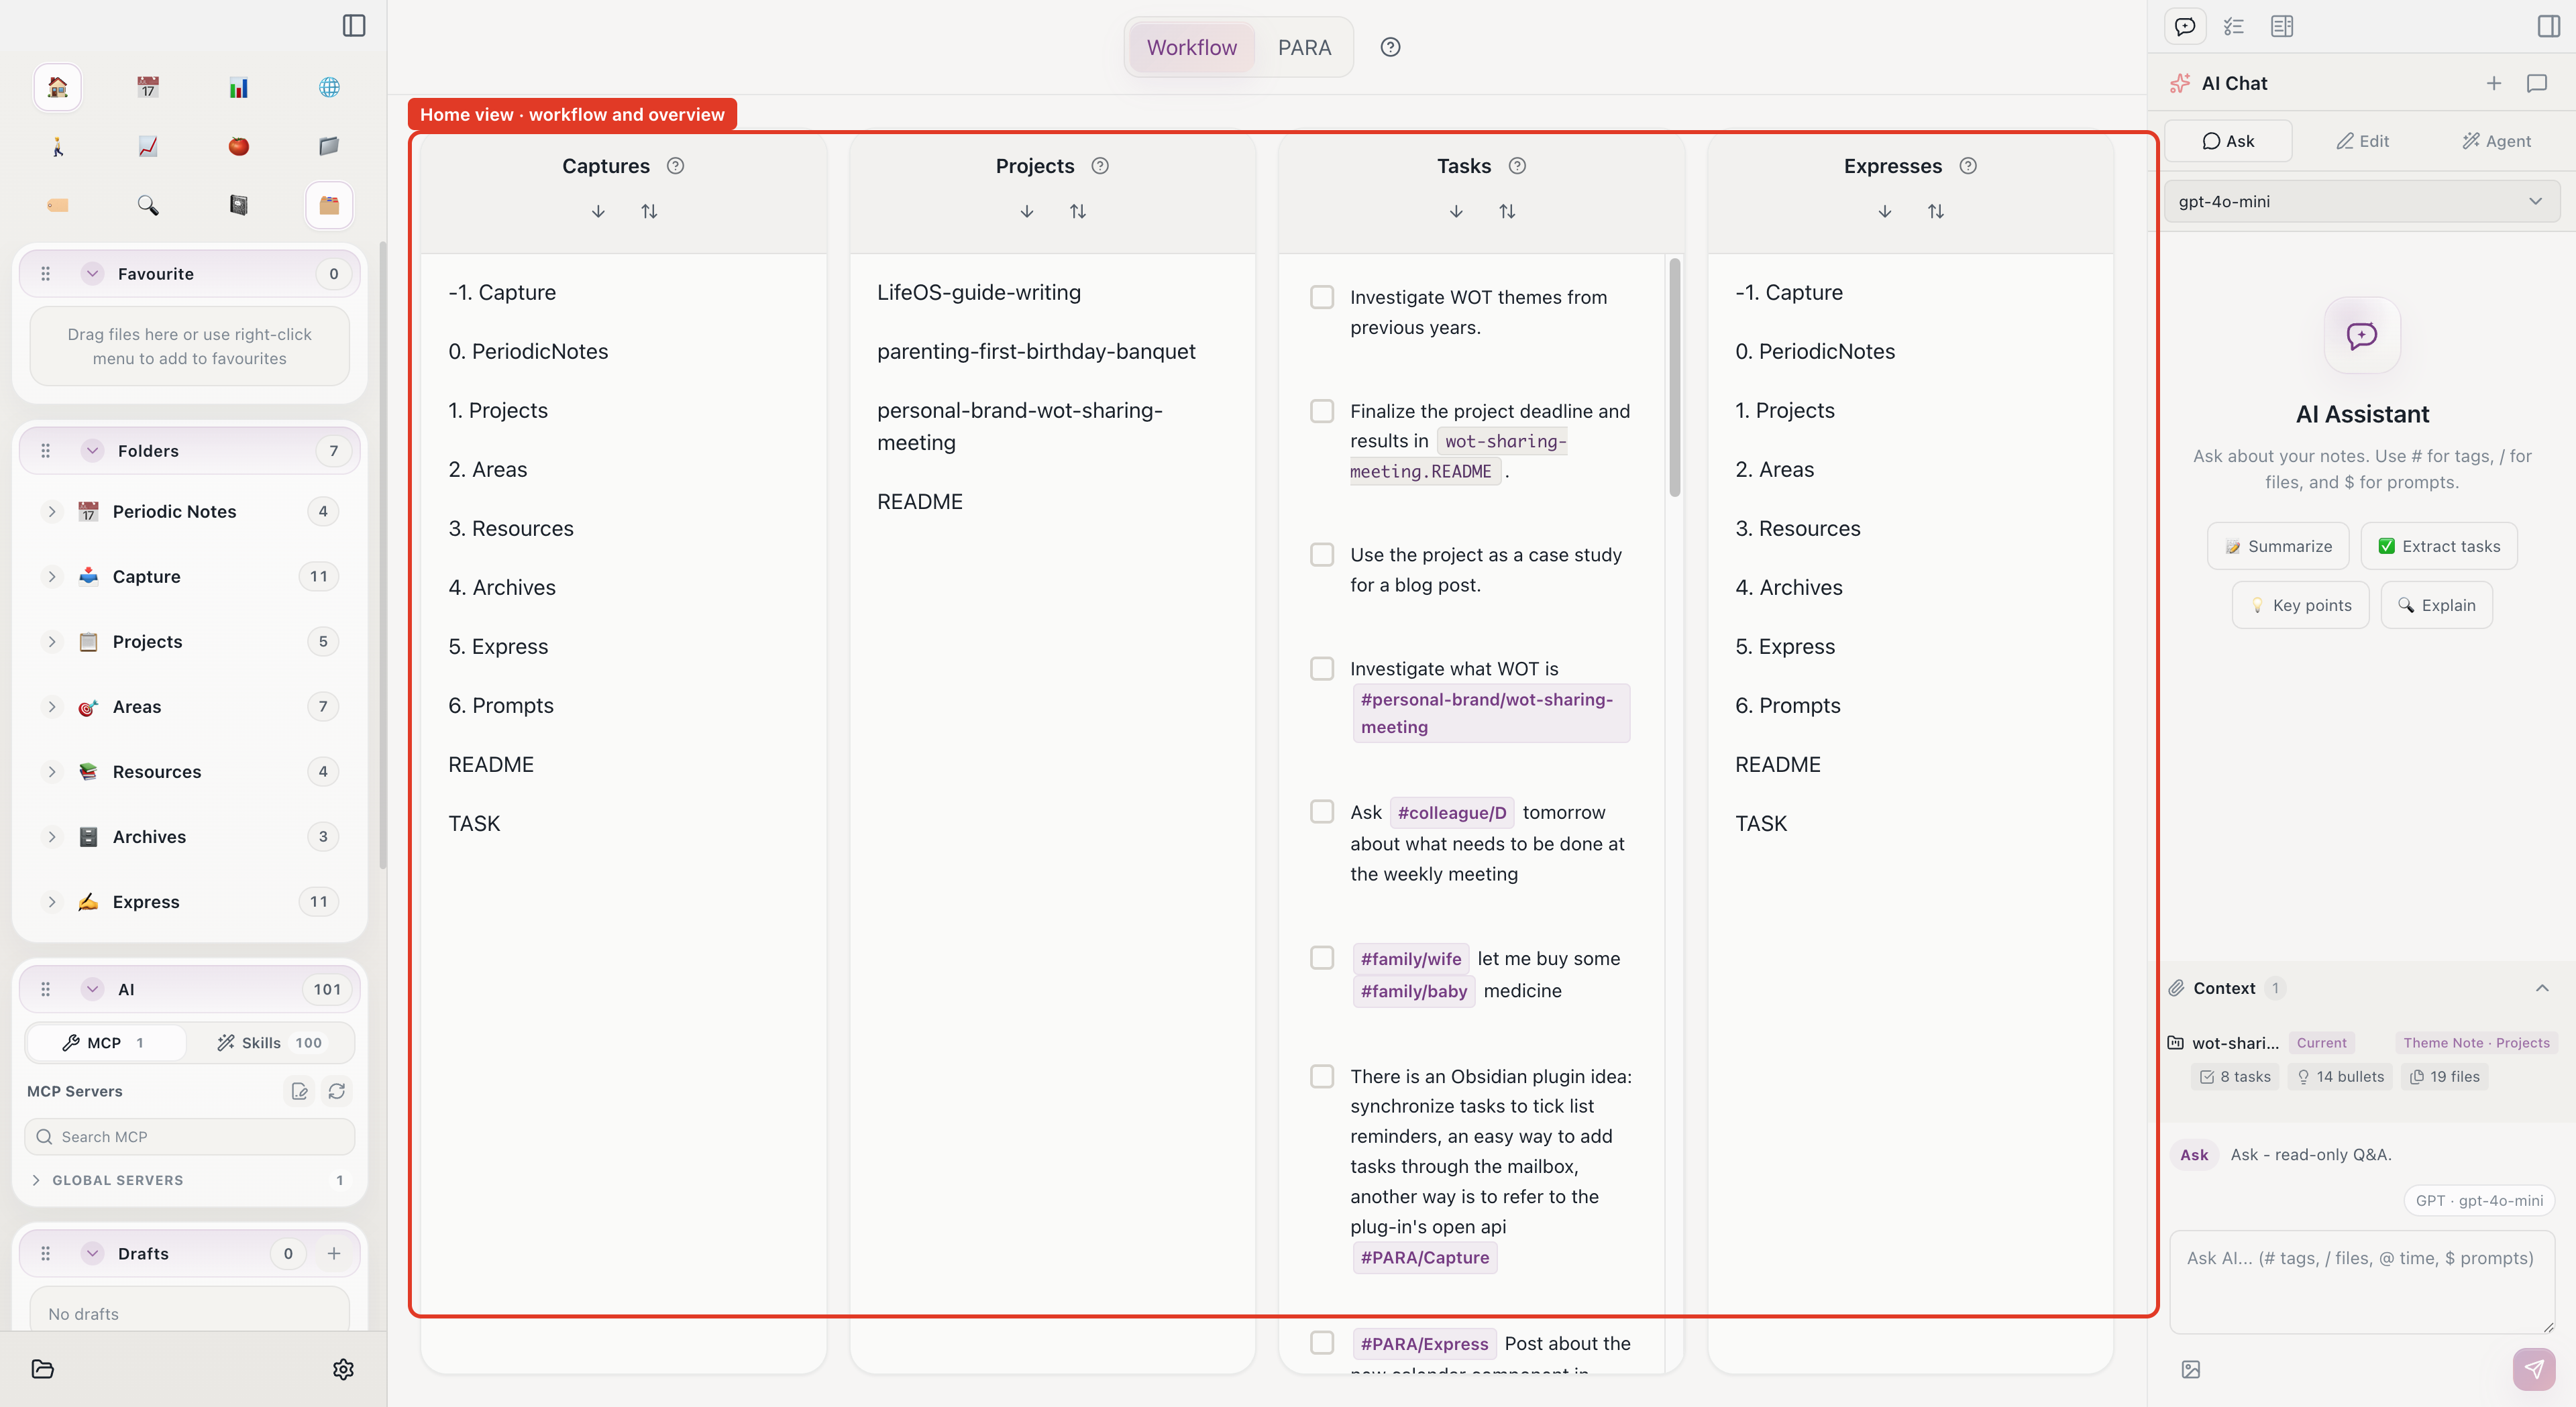Viewport: 2576px width, 1407px height.
Task: Open the help icon beside PARA tab
Action: pos(1390,47)
